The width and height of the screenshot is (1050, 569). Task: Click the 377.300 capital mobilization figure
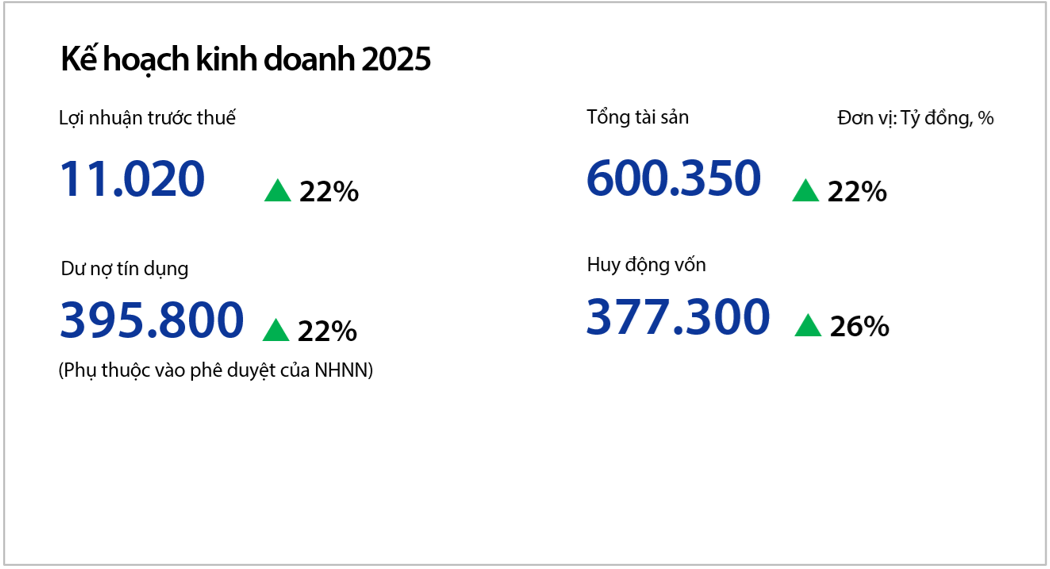pyautogui.click(x=678, y=317)
